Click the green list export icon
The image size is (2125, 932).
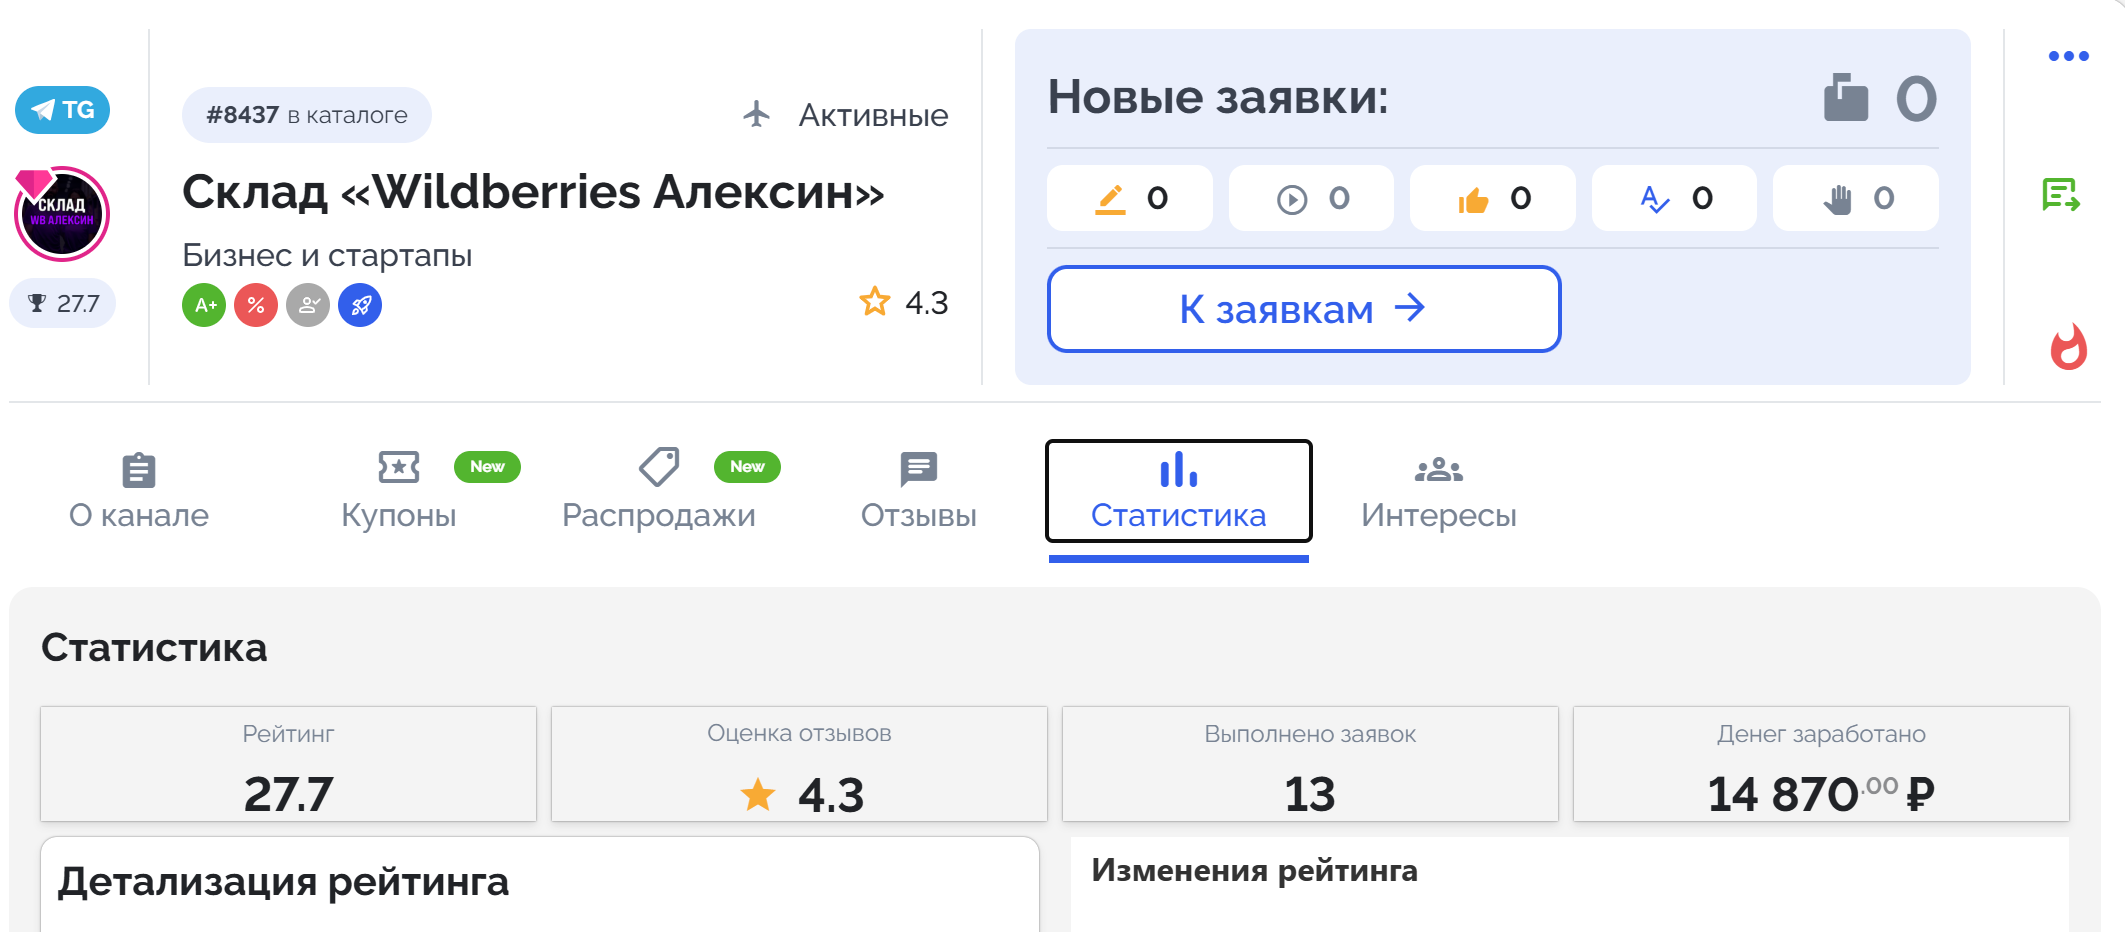(x=2061, y=195)
